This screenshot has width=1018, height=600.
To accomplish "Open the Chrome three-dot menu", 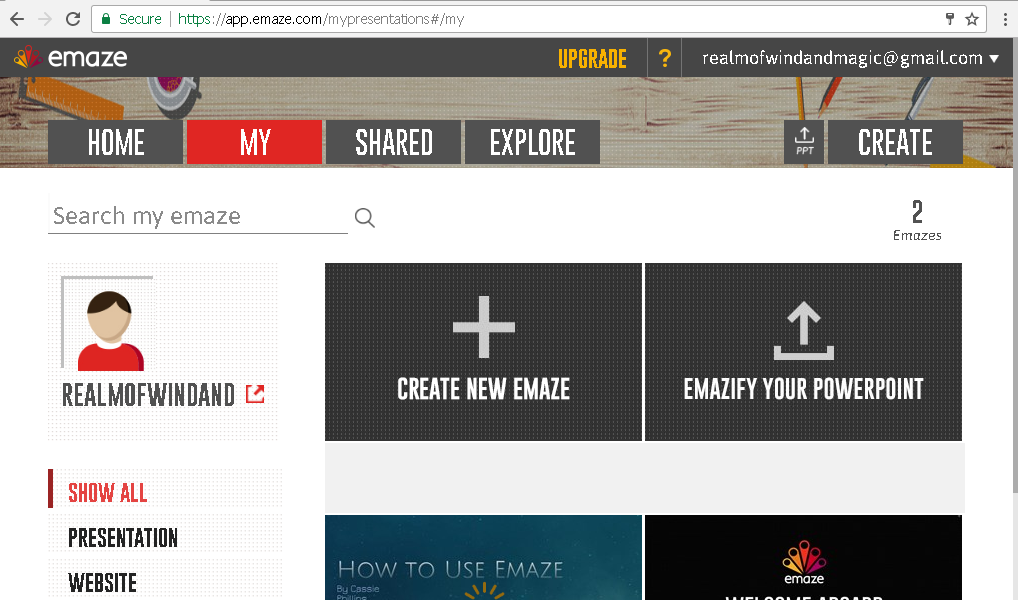I will pos(1004,18).
